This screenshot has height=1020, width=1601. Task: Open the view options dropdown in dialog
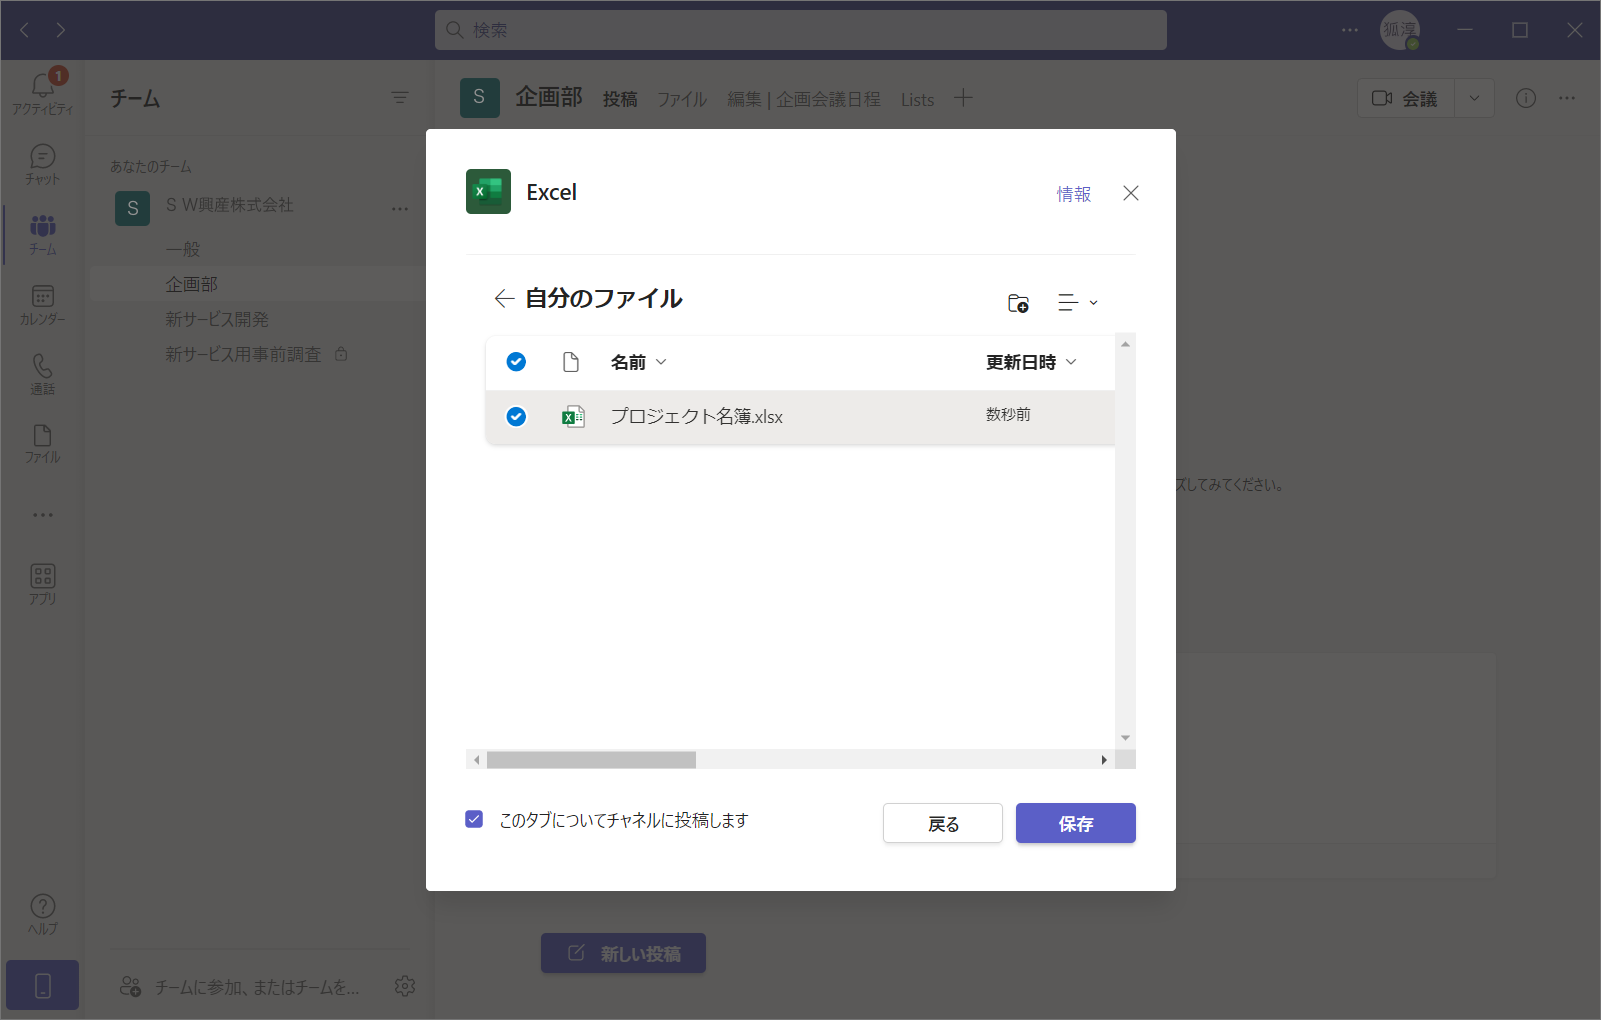[x=1078, y=302]
